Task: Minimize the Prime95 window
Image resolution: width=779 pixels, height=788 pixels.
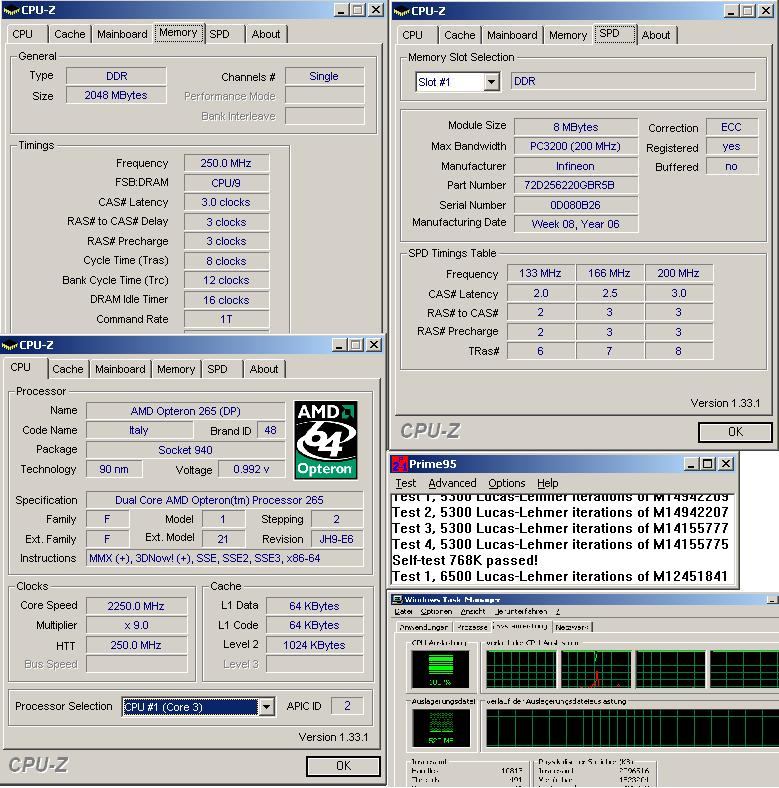Action: coord(691,464)
